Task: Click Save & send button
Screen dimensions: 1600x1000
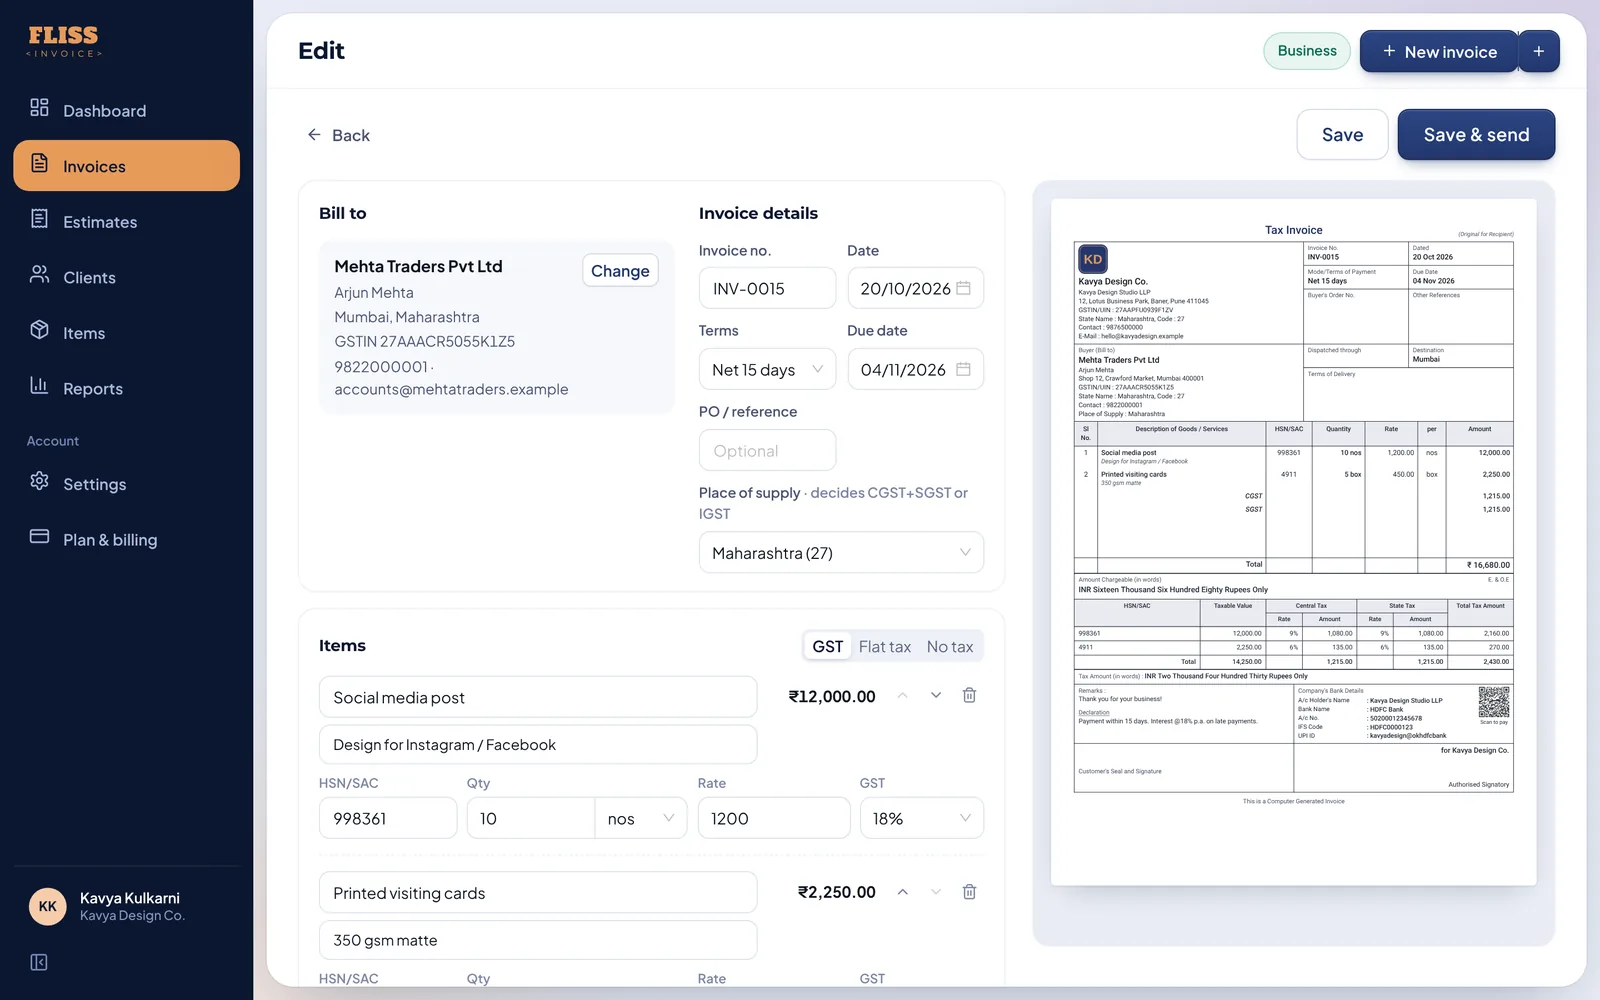Action: 1476,135
